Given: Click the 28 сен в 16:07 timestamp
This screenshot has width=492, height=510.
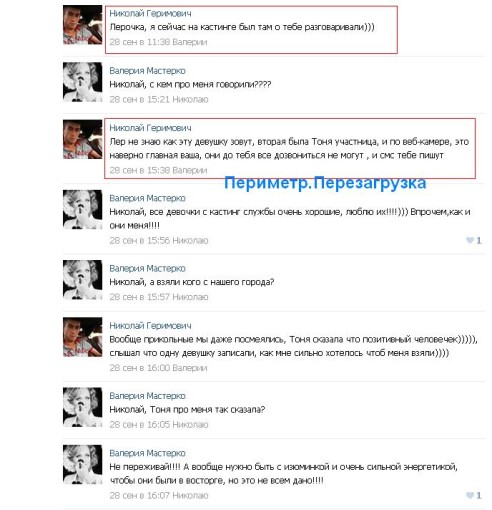Looking at the screenshot, I should click(x=140, y=496).
